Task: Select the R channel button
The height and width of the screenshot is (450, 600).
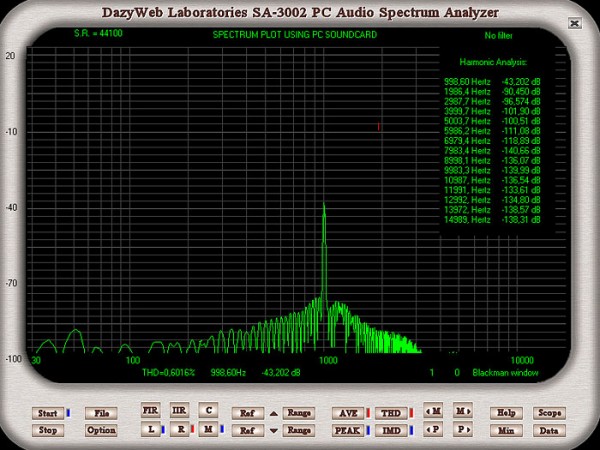Action: (178, 429)
